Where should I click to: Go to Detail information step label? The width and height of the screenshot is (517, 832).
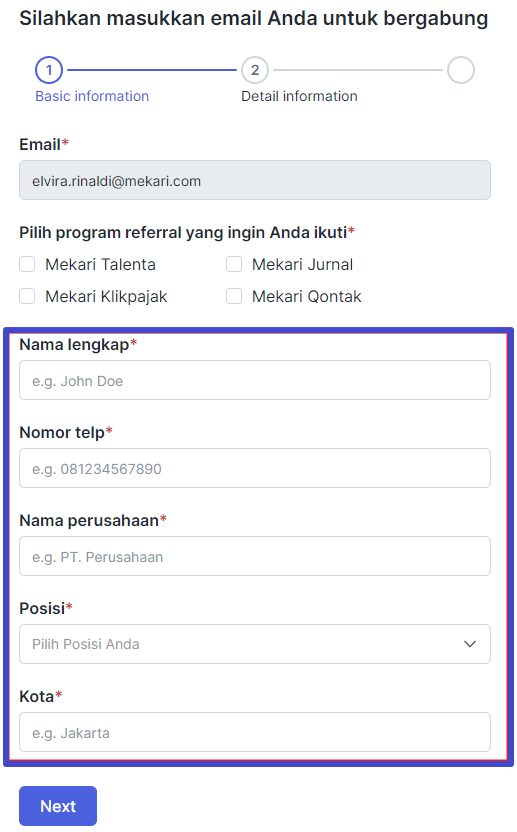299,96
